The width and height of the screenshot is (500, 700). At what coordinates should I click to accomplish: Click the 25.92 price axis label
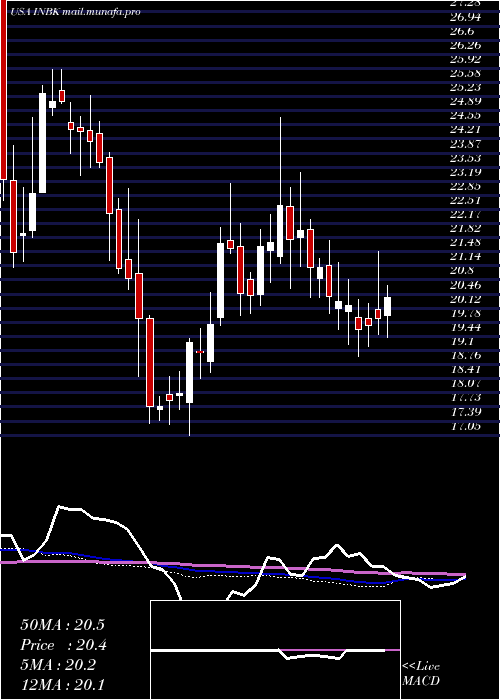(x=465, y=60)
